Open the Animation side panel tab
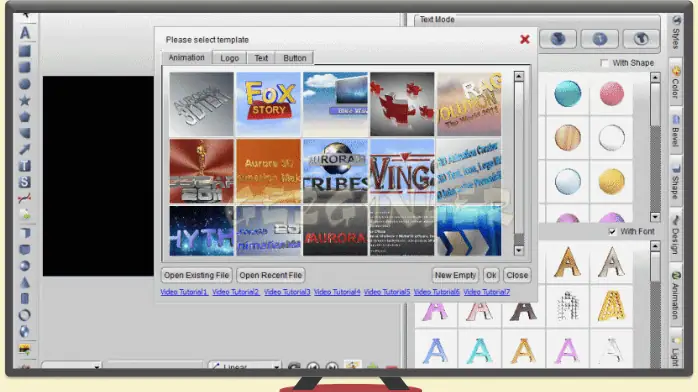This screenshot has width=698, height=392. (x=676, y=294)
